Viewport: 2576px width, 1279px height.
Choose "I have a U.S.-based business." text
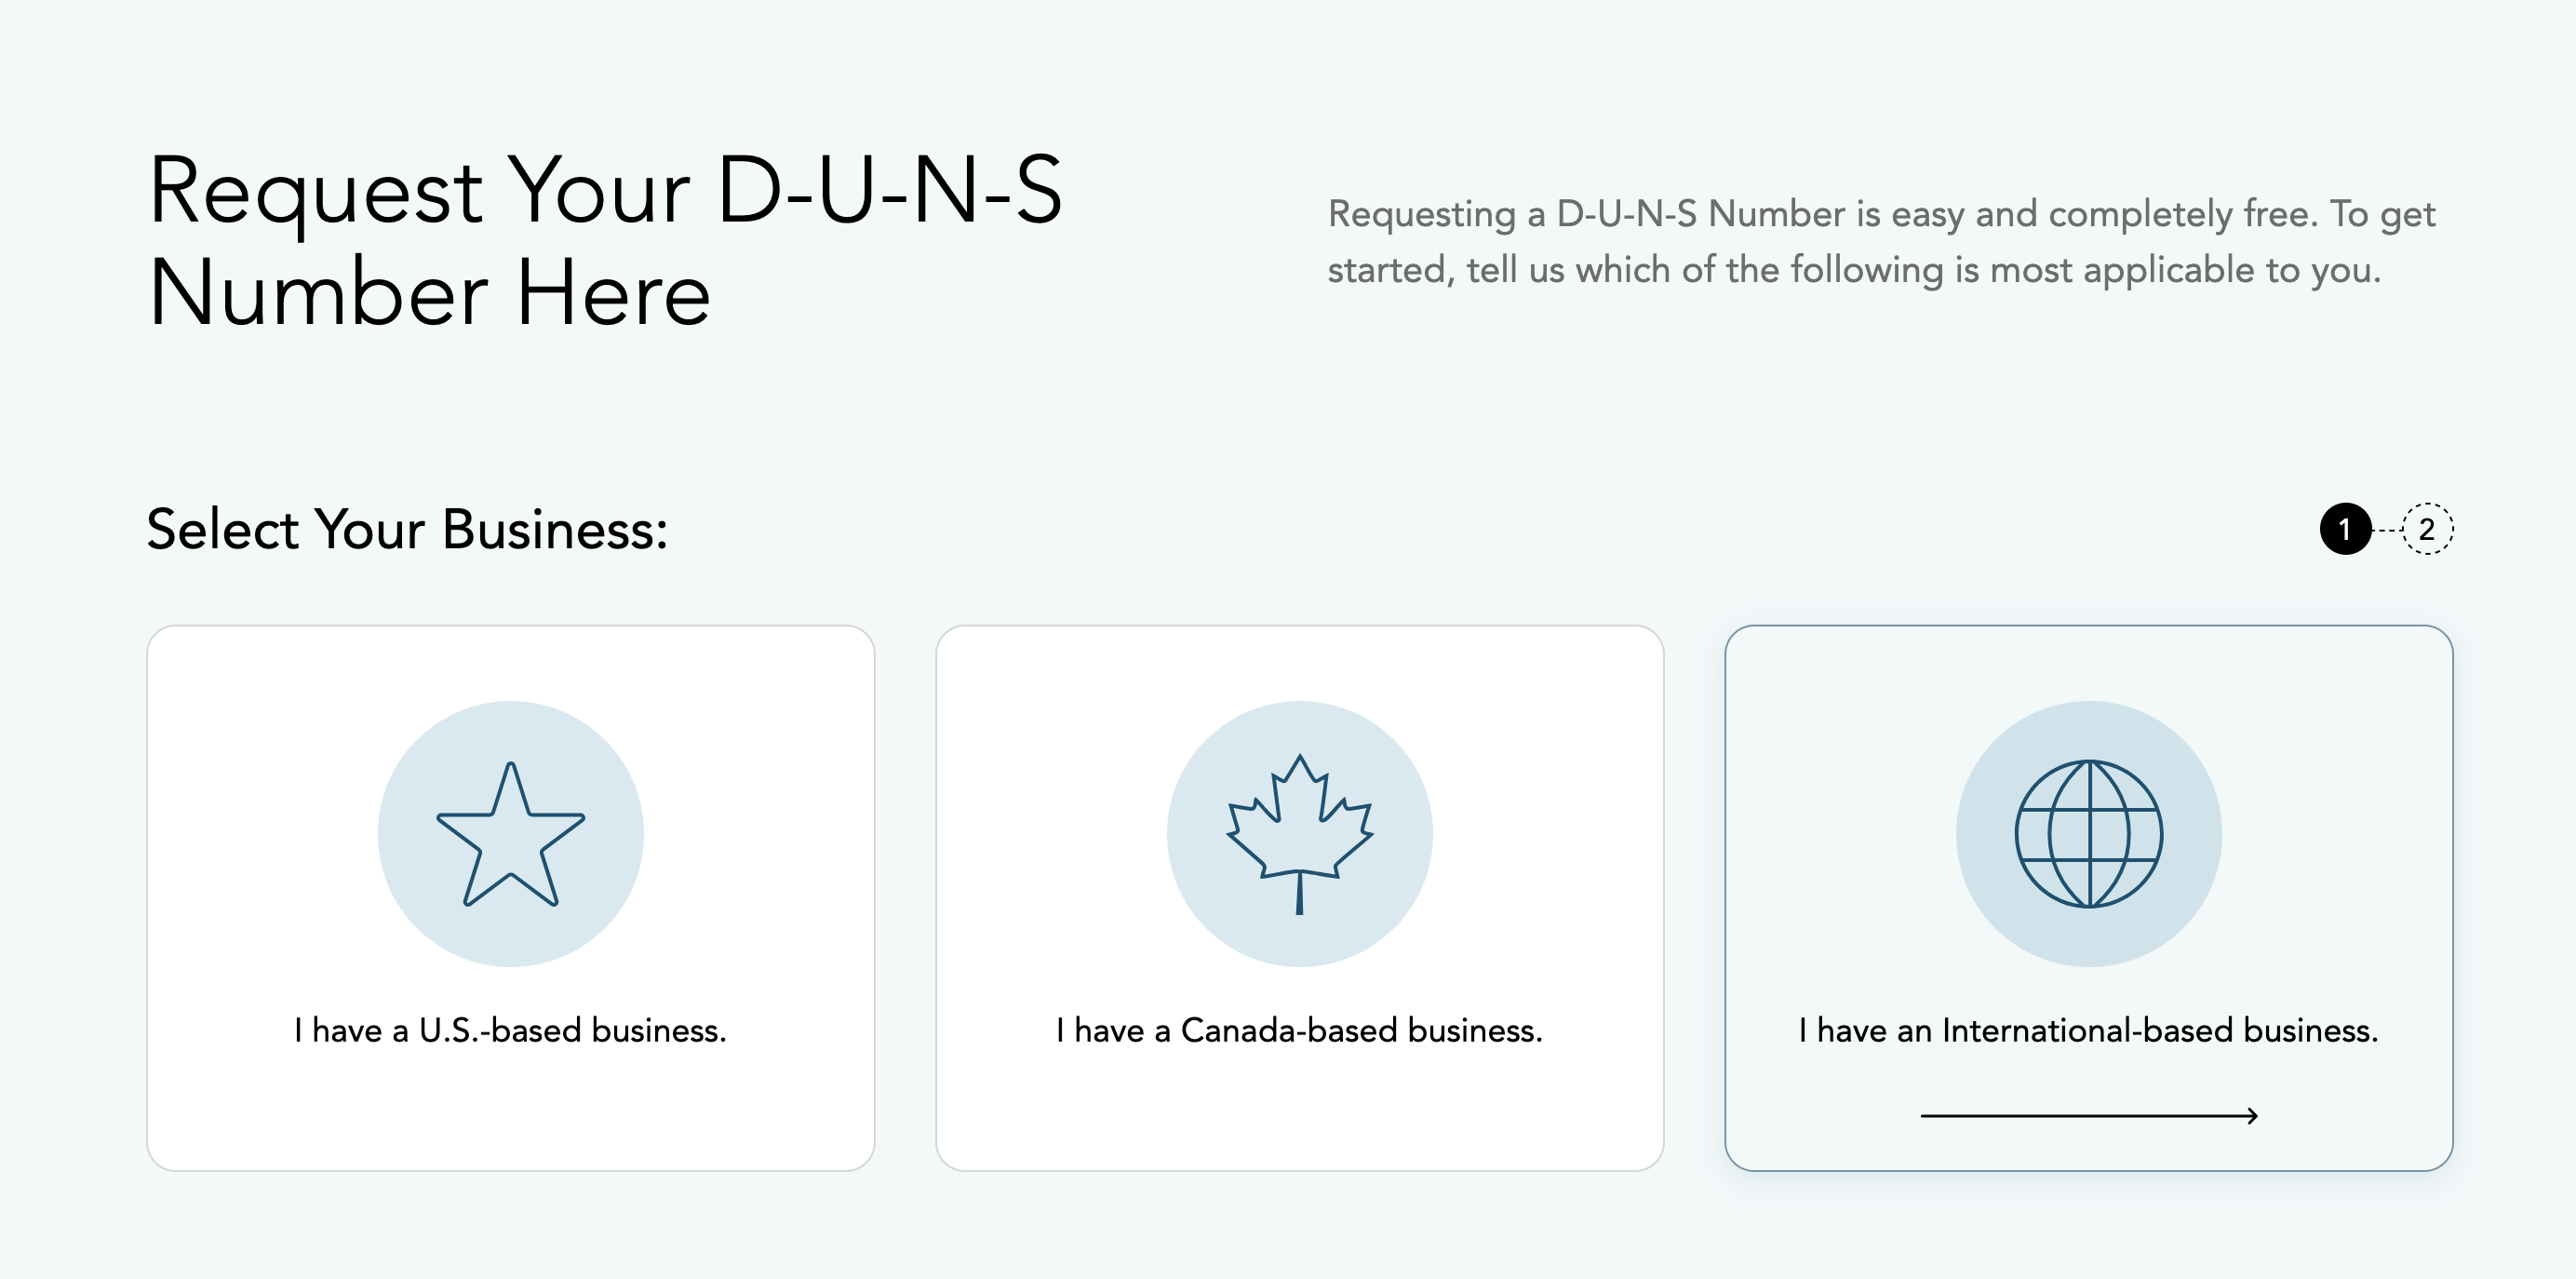[x=510, y=1030]
